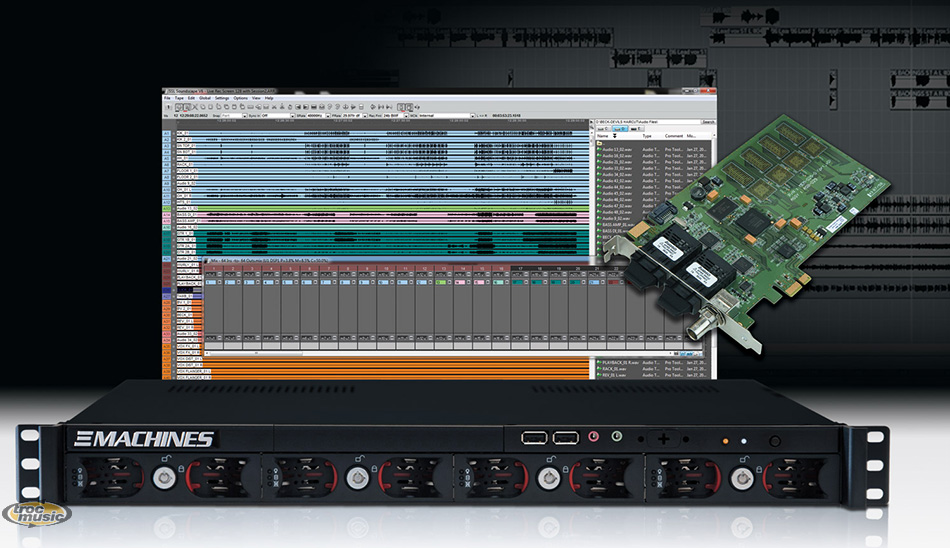Open the Help menu
The image size is (950, 548).
click(269, 98)
